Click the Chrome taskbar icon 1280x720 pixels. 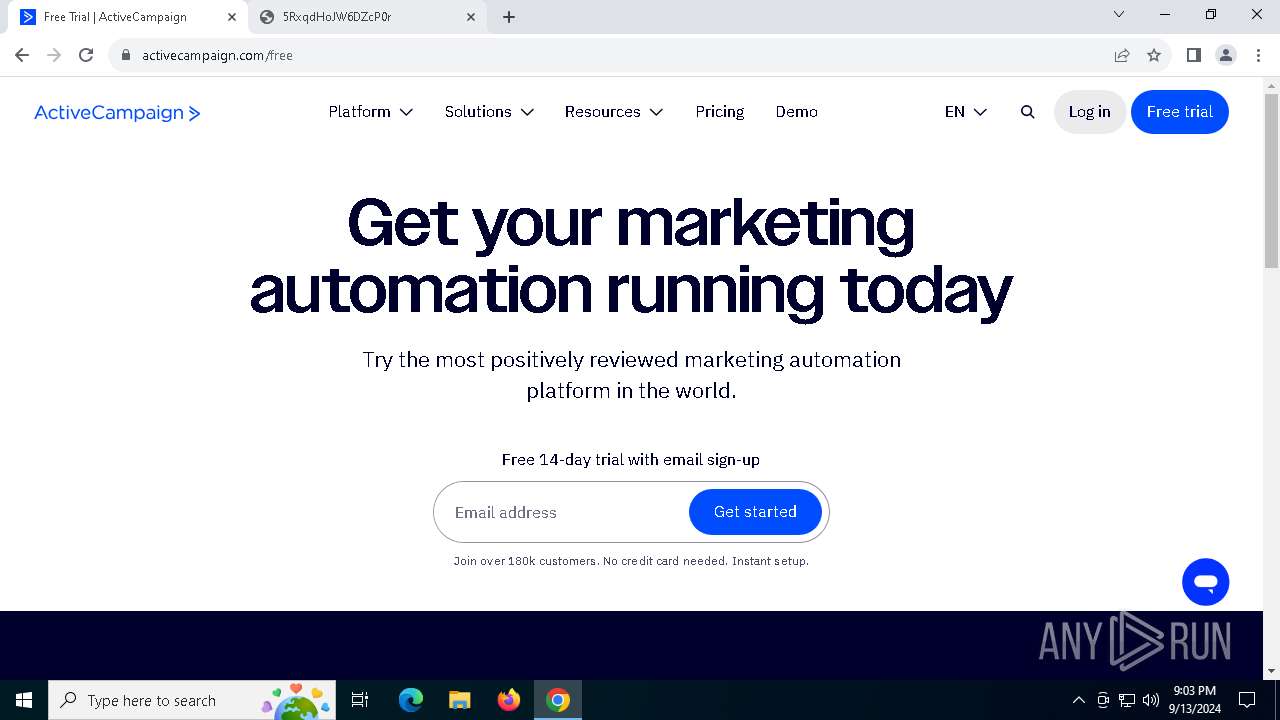coord(558,700)
